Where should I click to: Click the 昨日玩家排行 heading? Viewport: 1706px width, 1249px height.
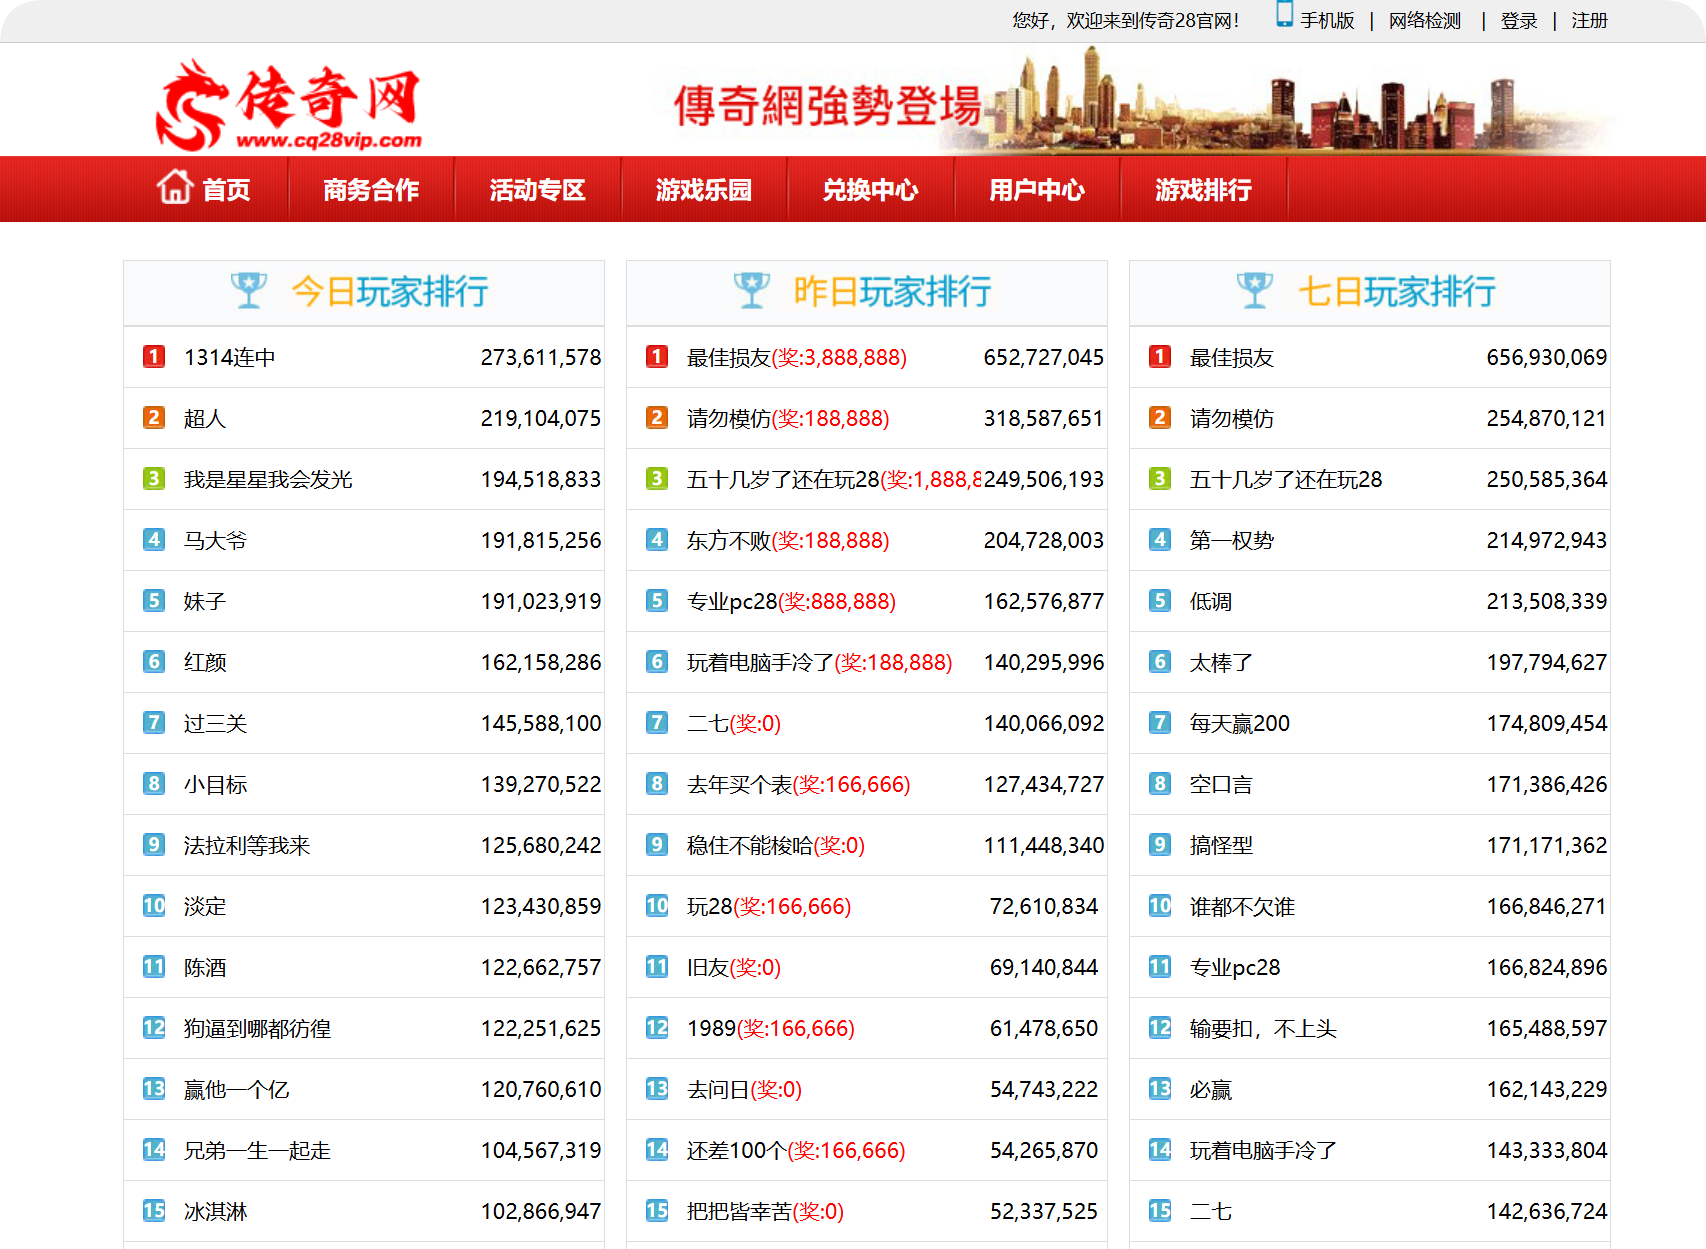tap(893, 291)
